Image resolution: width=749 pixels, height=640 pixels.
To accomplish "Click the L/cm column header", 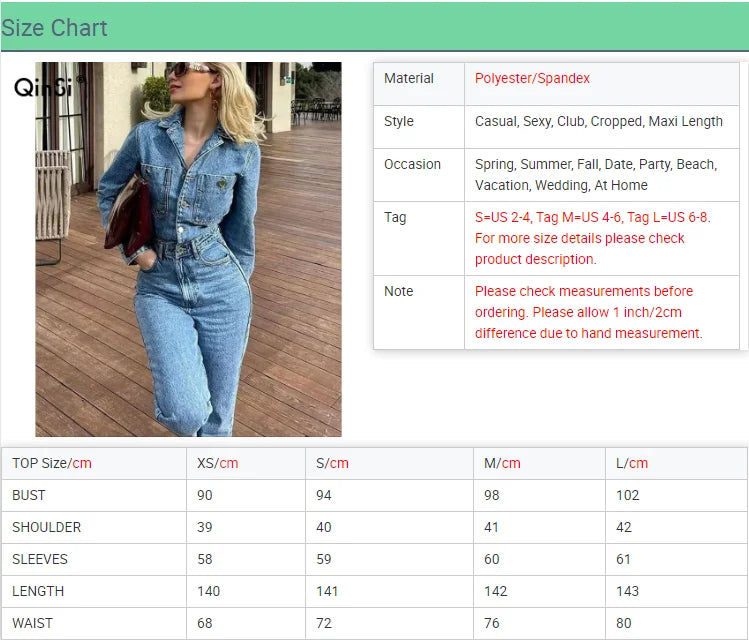I will 632,463.
